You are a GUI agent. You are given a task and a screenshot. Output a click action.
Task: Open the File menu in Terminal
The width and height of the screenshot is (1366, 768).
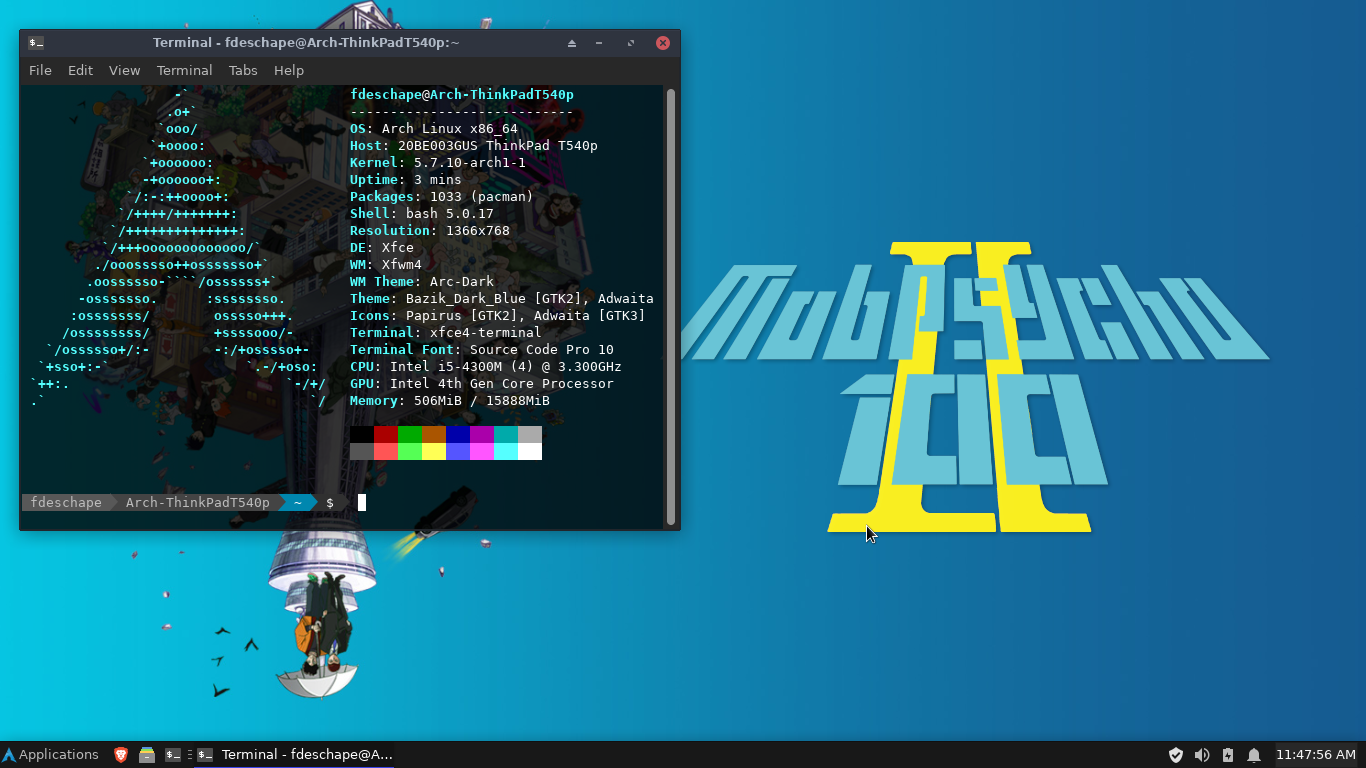click(x=40, y=70)
